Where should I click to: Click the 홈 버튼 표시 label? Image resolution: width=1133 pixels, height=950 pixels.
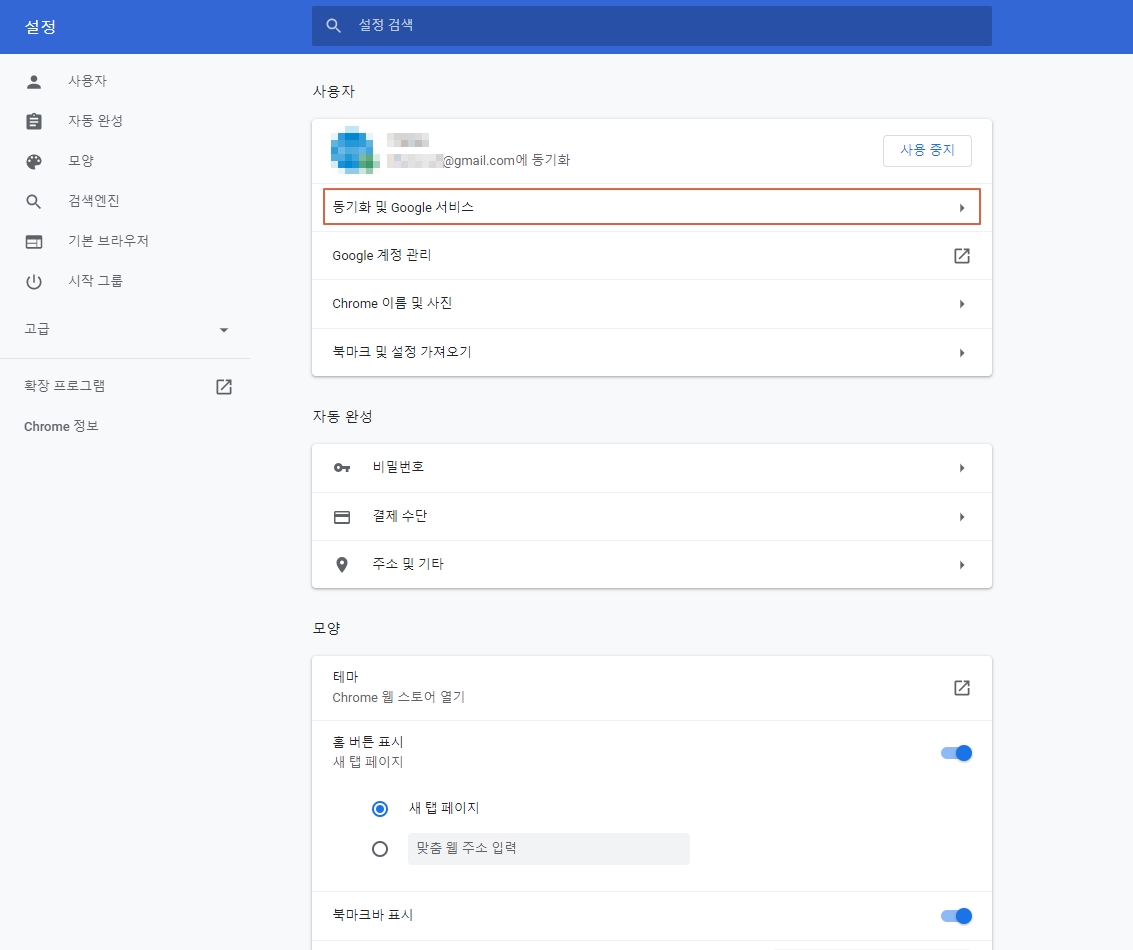[x=368, y=742]
